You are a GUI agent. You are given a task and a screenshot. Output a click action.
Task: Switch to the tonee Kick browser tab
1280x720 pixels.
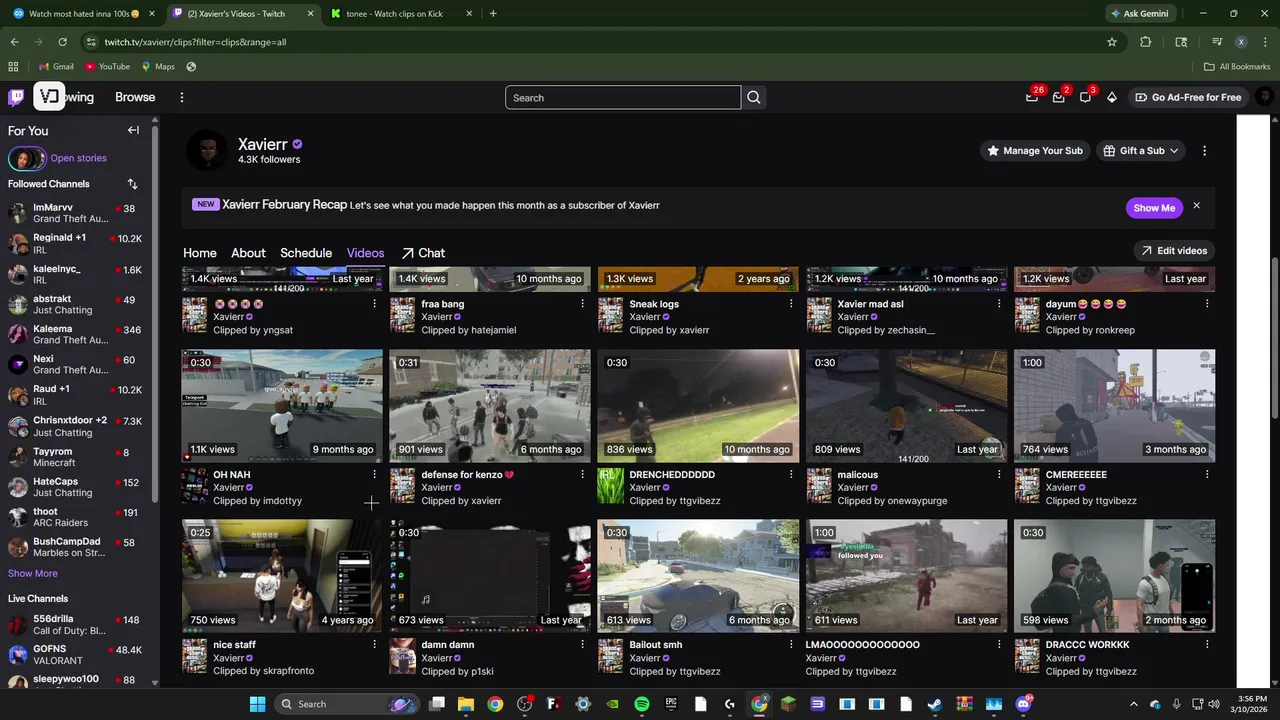[x=400, y=14]
